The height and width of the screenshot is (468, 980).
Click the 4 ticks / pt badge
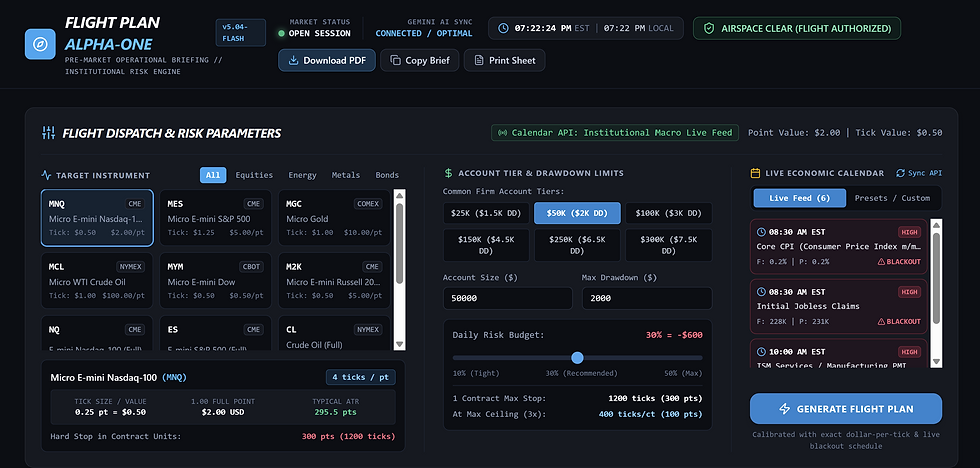(x=361, y=377)
